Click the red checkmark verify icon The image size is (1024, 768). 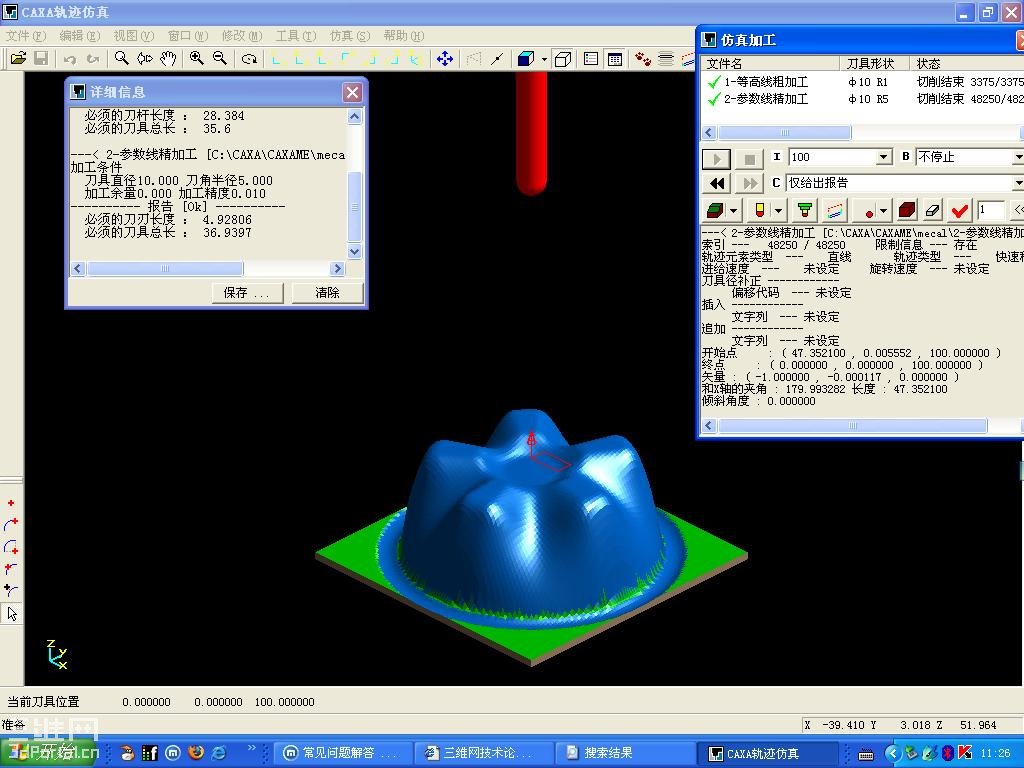click(959, 210)
